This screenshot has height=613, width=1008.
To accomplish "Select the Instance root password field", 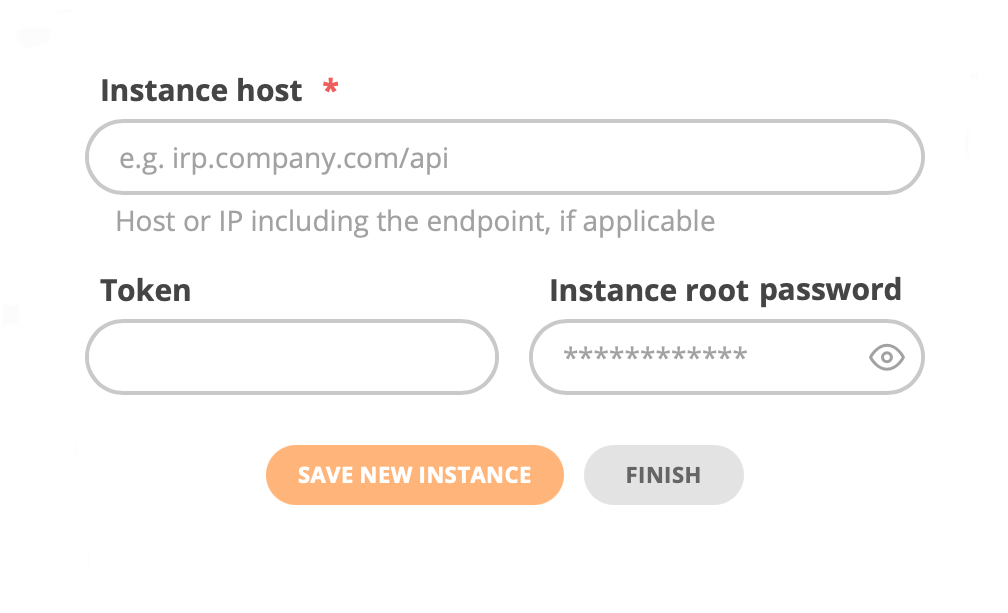I will point(726,357).
